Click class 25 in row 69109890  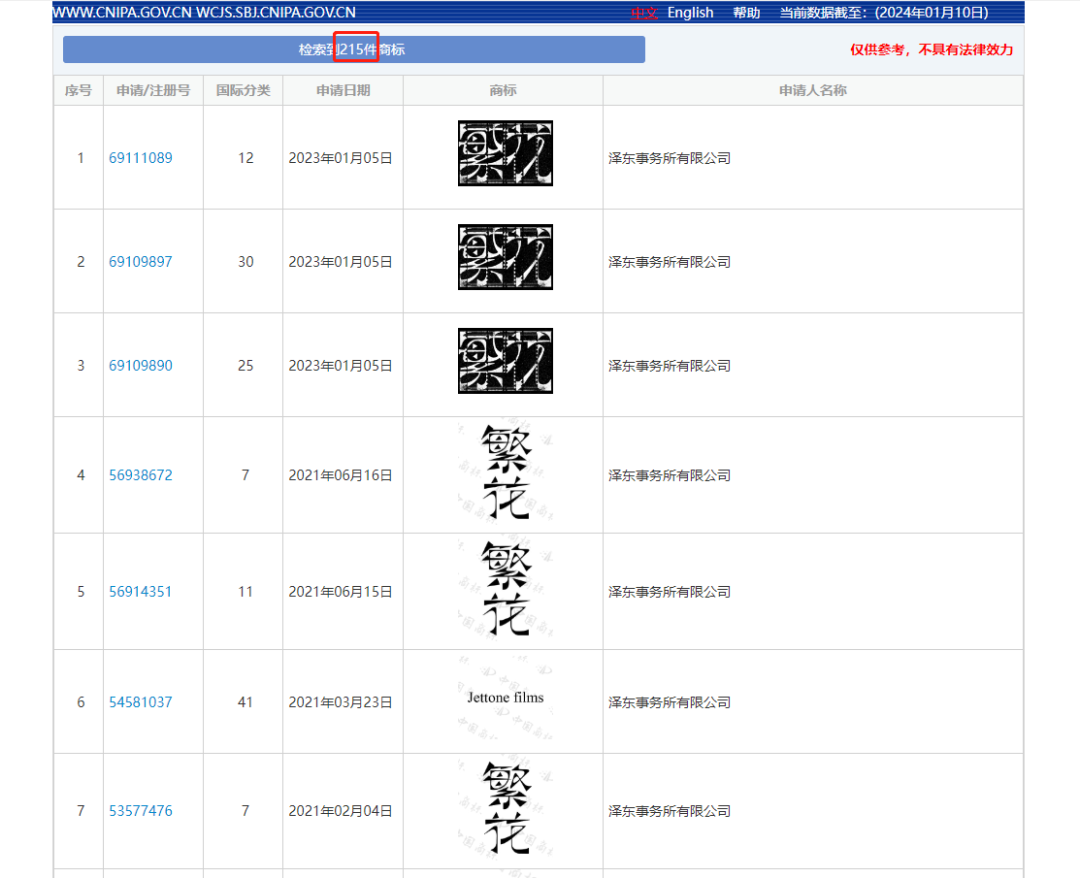tap(246, 366)
